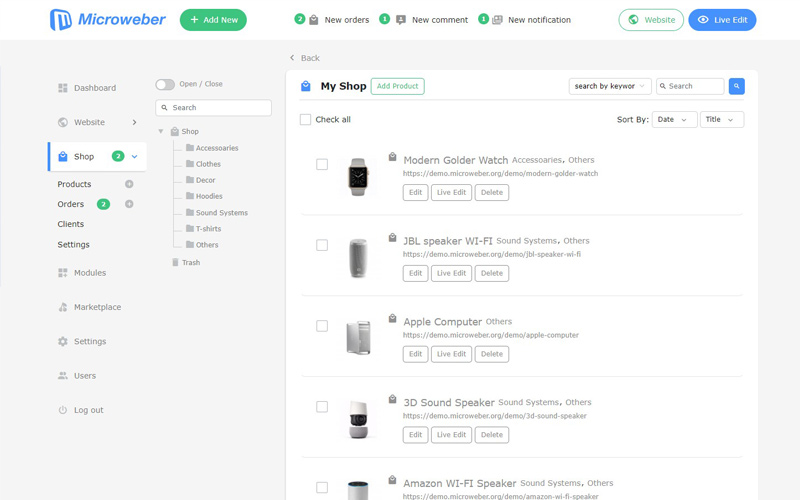Expand the Website submenu arrow
The height and width of the screenshot is (500, 800).
[134, 122]
